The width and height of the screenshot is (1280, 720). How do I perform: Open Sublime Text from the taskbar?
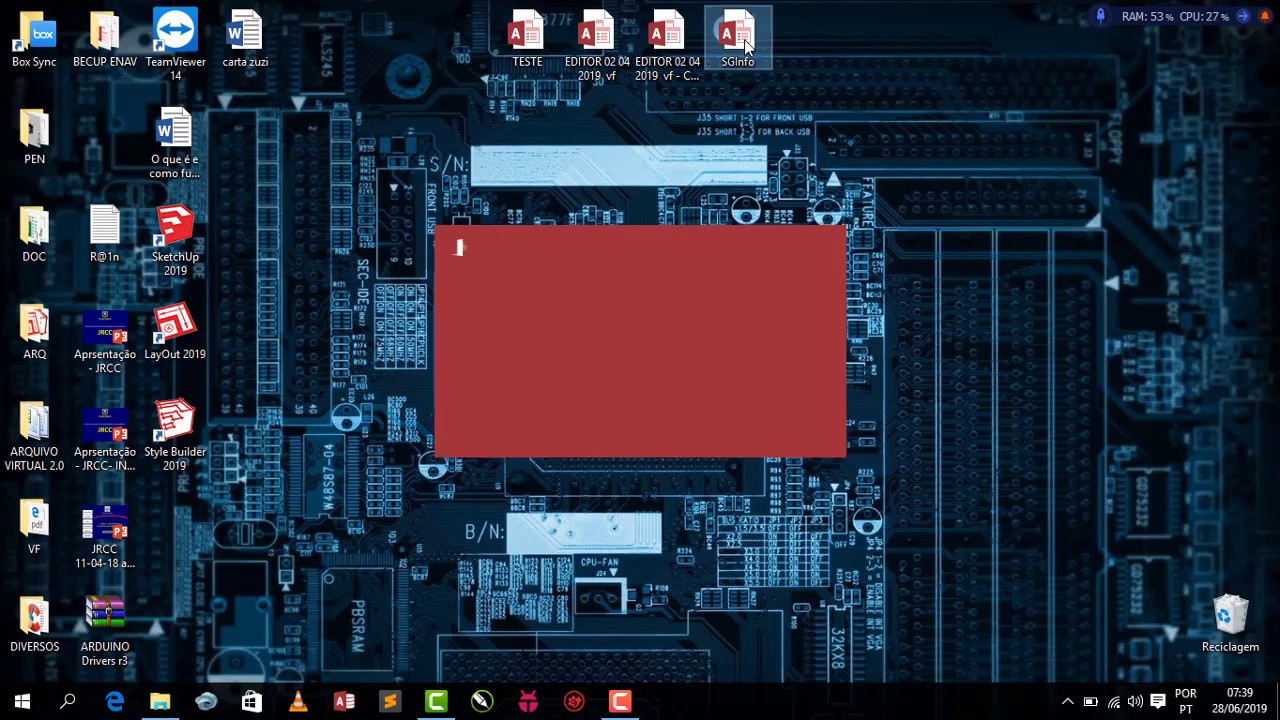390,702
